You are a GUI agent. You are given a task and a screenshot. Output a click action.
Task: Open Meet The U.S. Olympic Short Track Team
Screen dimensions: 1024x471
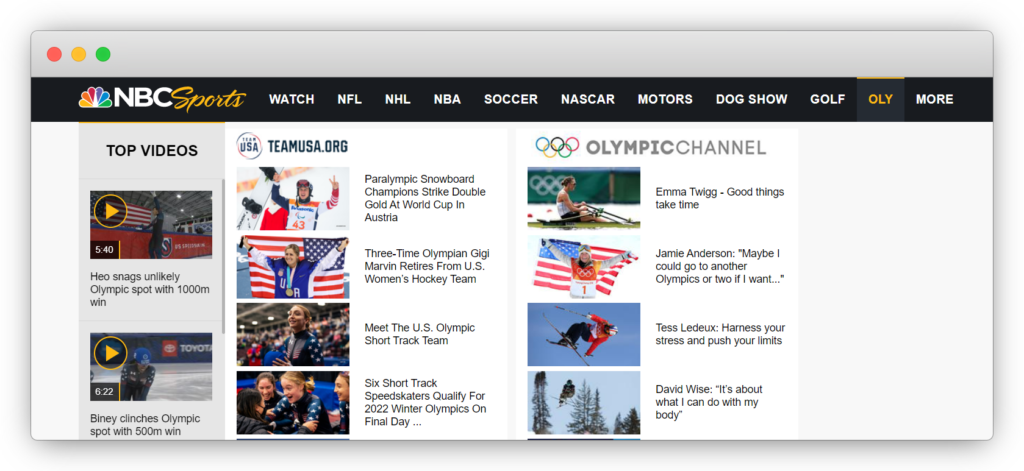[420, 334]
